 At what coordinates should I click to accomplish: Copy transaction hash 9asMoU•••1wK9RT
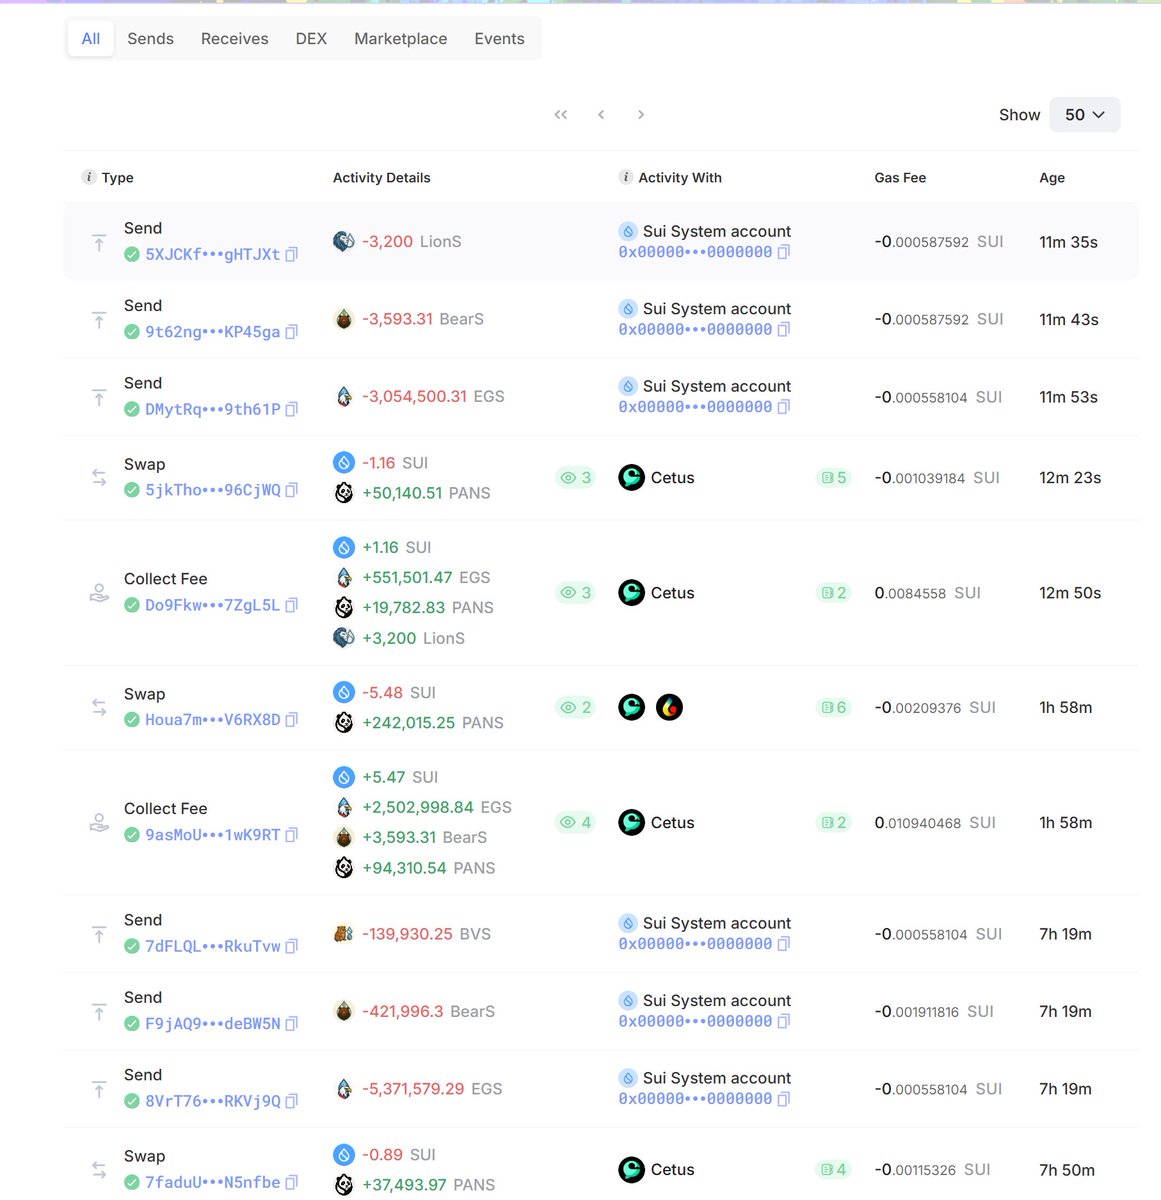click(292, 835)
